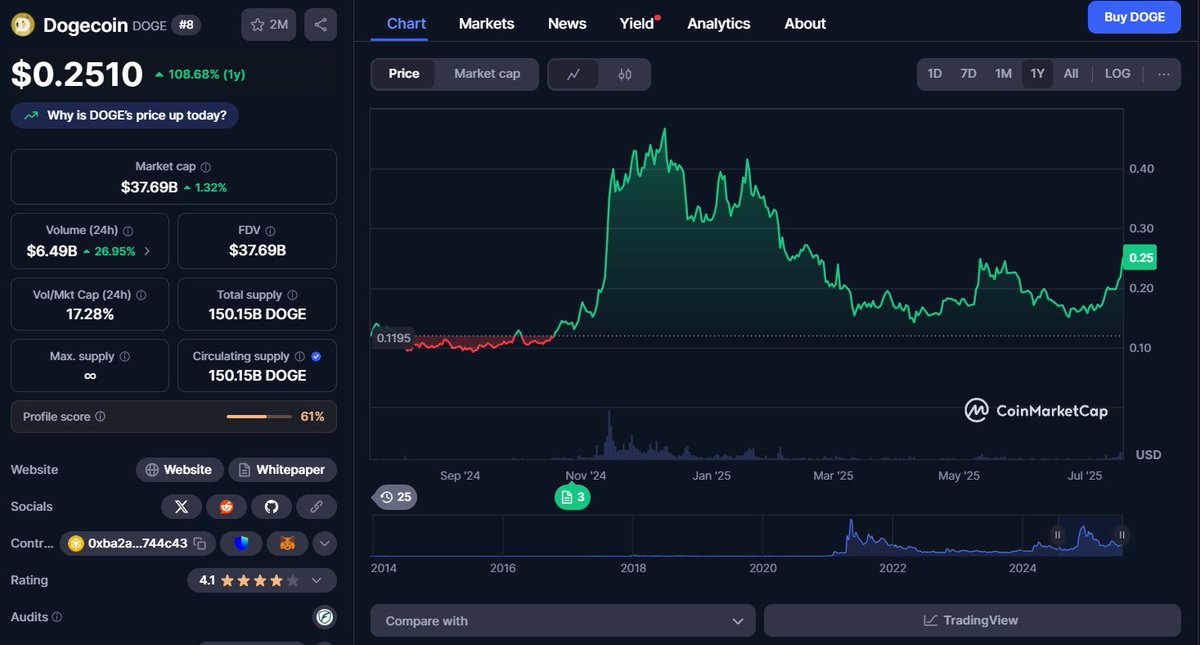Click Vol/Mkt Cap info icon
This screenshot has height=645, width=1200.
[x=140, y=295]
